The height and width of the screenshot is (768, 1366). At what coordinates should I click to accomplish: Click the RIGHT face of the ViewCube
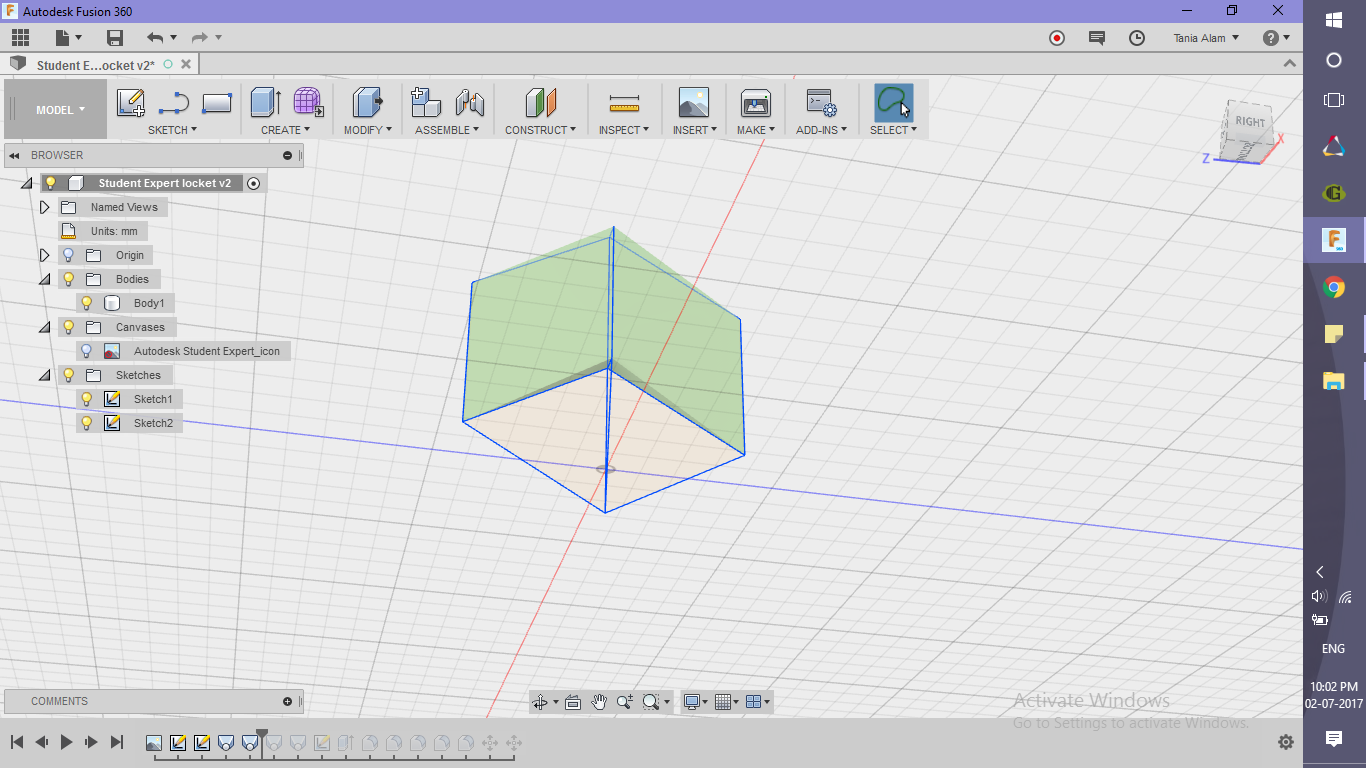click(x=1249, y=123)
